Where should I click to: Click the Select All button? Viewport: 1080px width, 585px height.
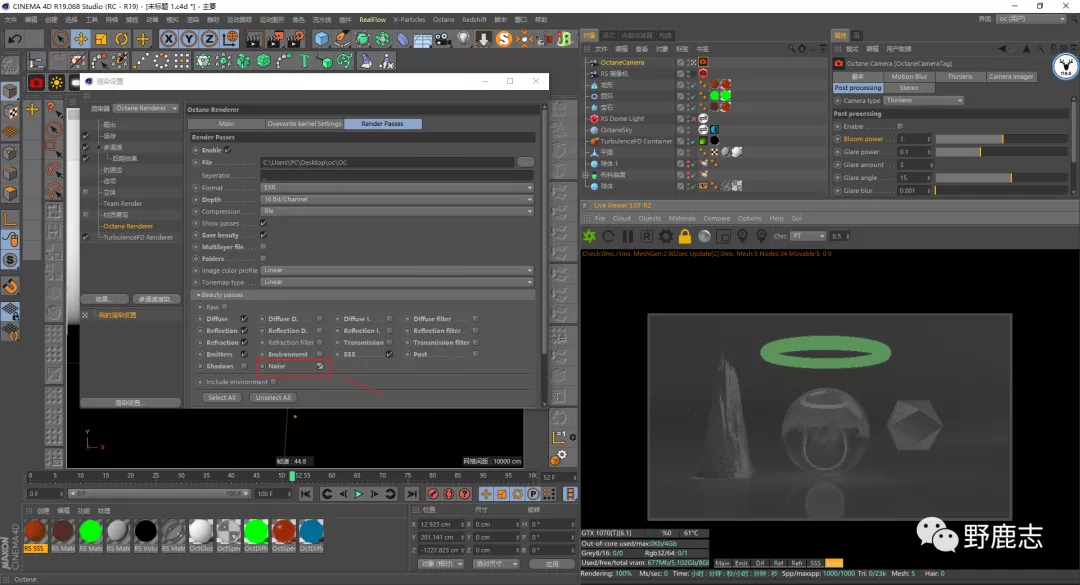click(x=222, y=397)
